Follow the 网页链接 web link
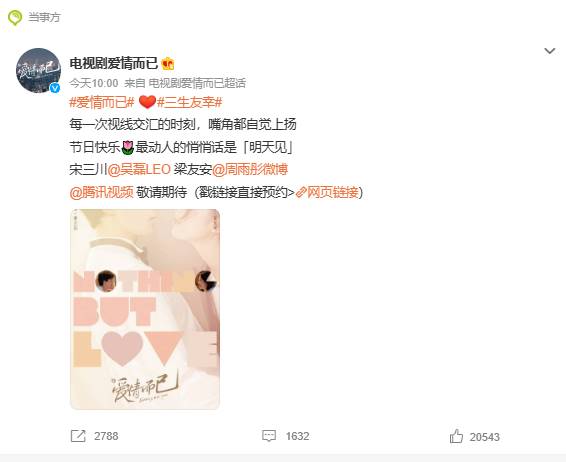Screen dimensions: 566x462 point(332,192)
